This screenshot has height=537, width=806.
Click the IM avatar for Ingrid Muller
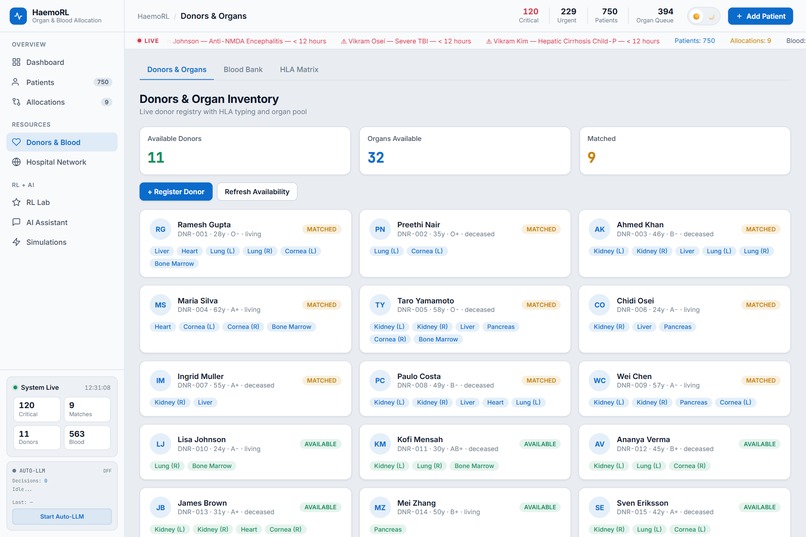(x=160, y=380)
